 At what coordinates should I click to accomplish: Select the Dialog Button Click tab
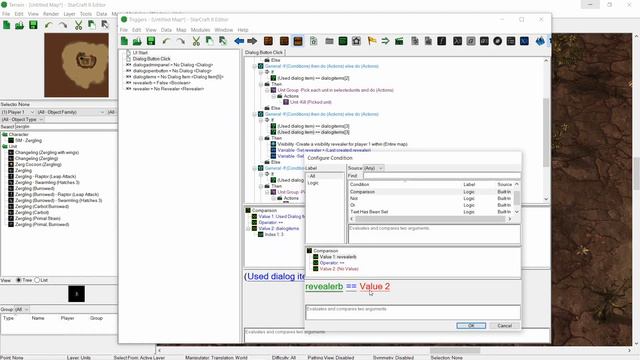(x=264, y=52)
